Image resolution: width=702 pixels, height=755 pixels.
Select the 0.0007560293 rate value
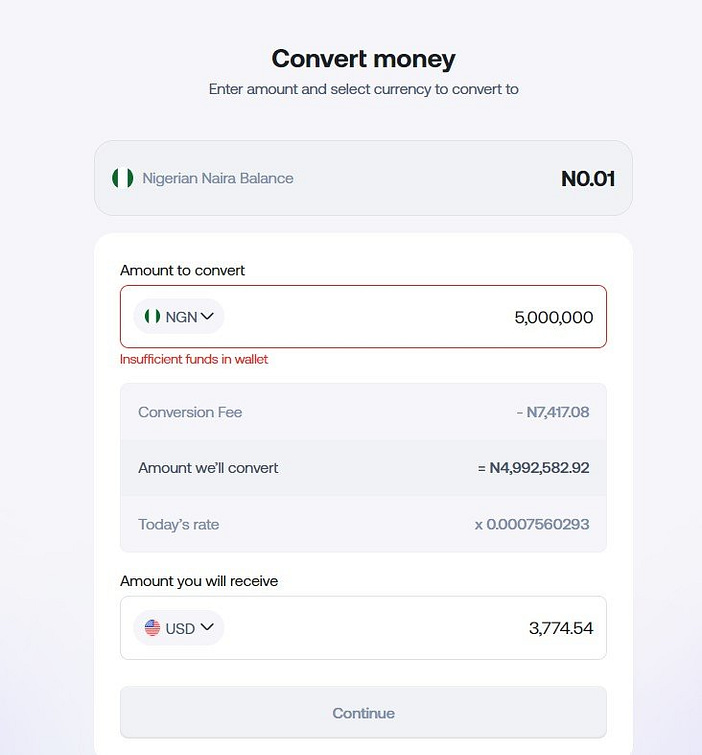click(538, 524)
